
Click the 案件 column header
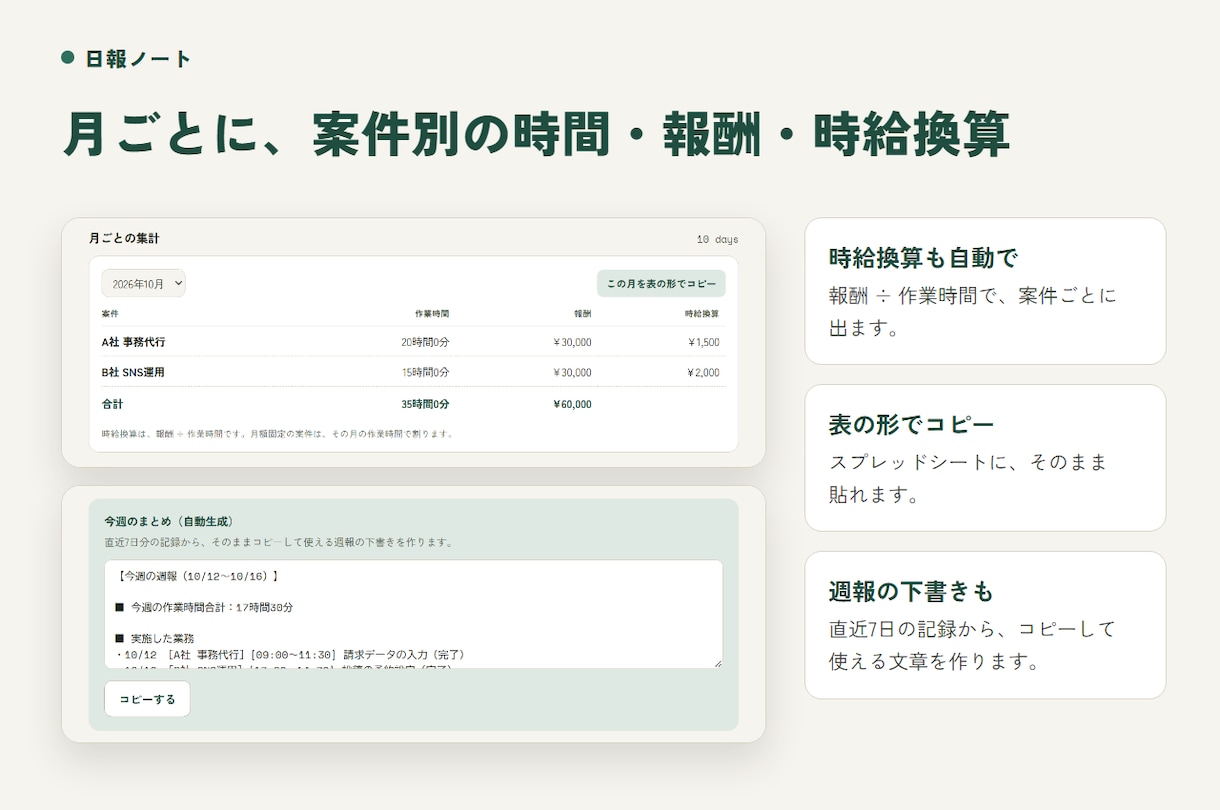tap(110, 314)
